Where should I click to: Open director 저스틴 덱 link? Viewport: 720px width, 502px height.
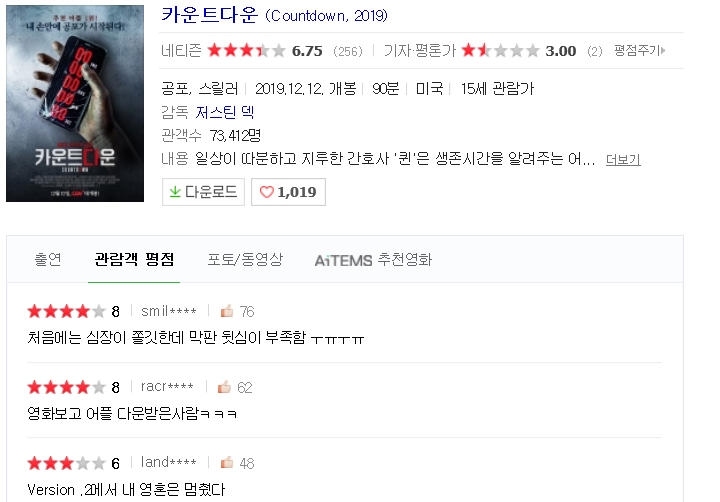225,112
